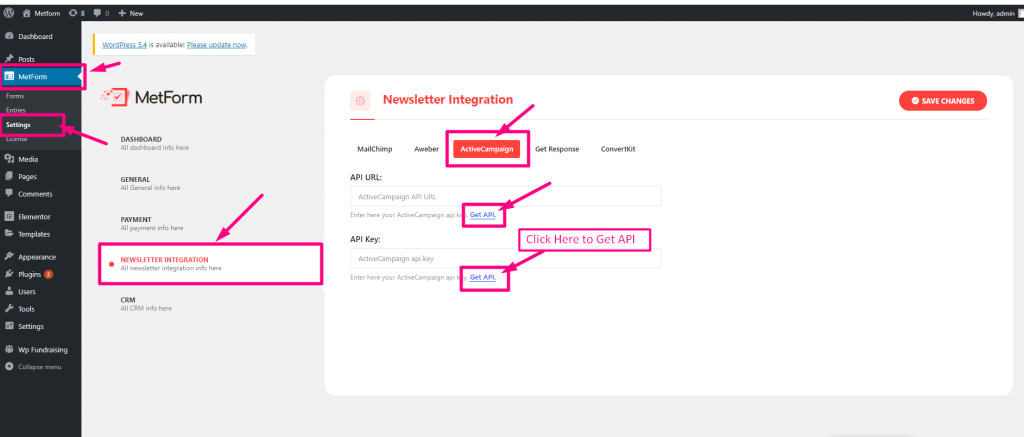Screen dimensions: 1024x437
Task: Click the MetForm logo graphic
Action: click(x=151, y=97)
